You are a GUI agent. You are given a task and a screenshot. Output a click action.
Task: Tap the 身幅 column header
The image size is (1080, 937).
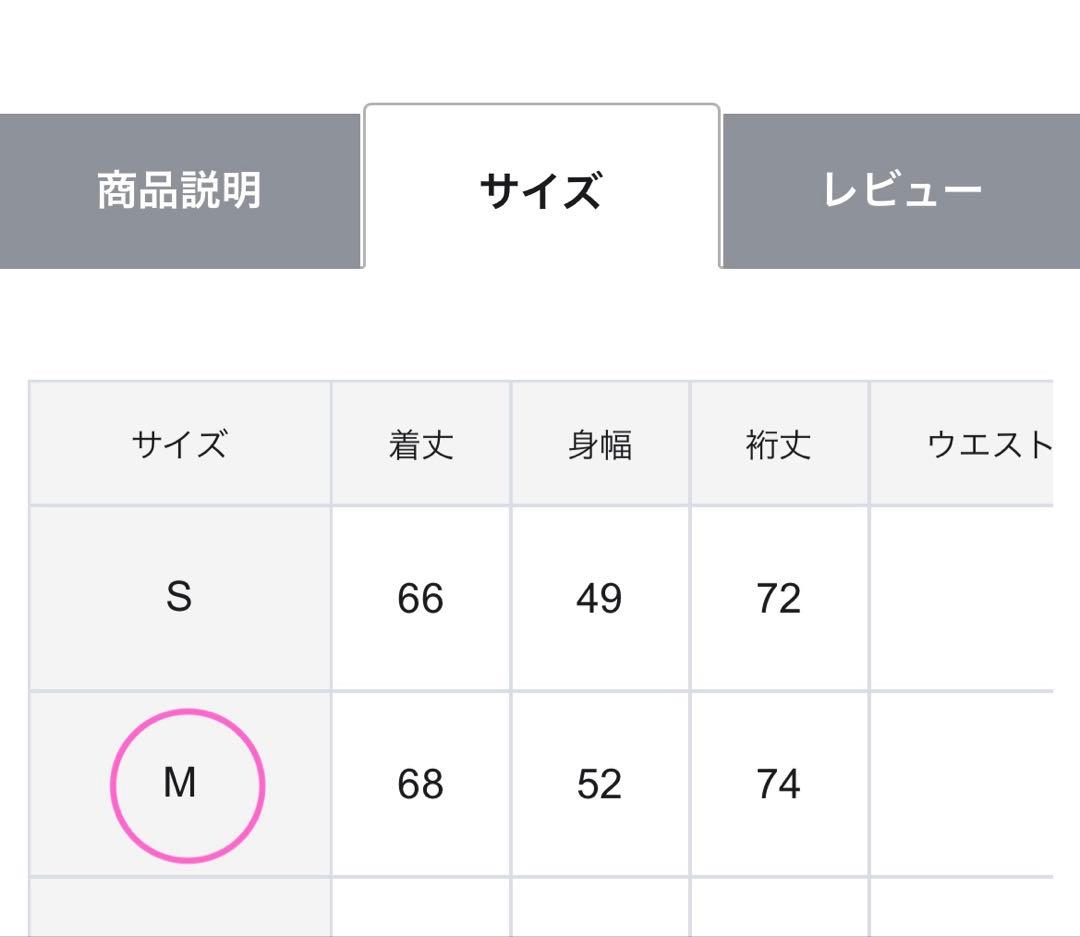(x=600, y=444)
